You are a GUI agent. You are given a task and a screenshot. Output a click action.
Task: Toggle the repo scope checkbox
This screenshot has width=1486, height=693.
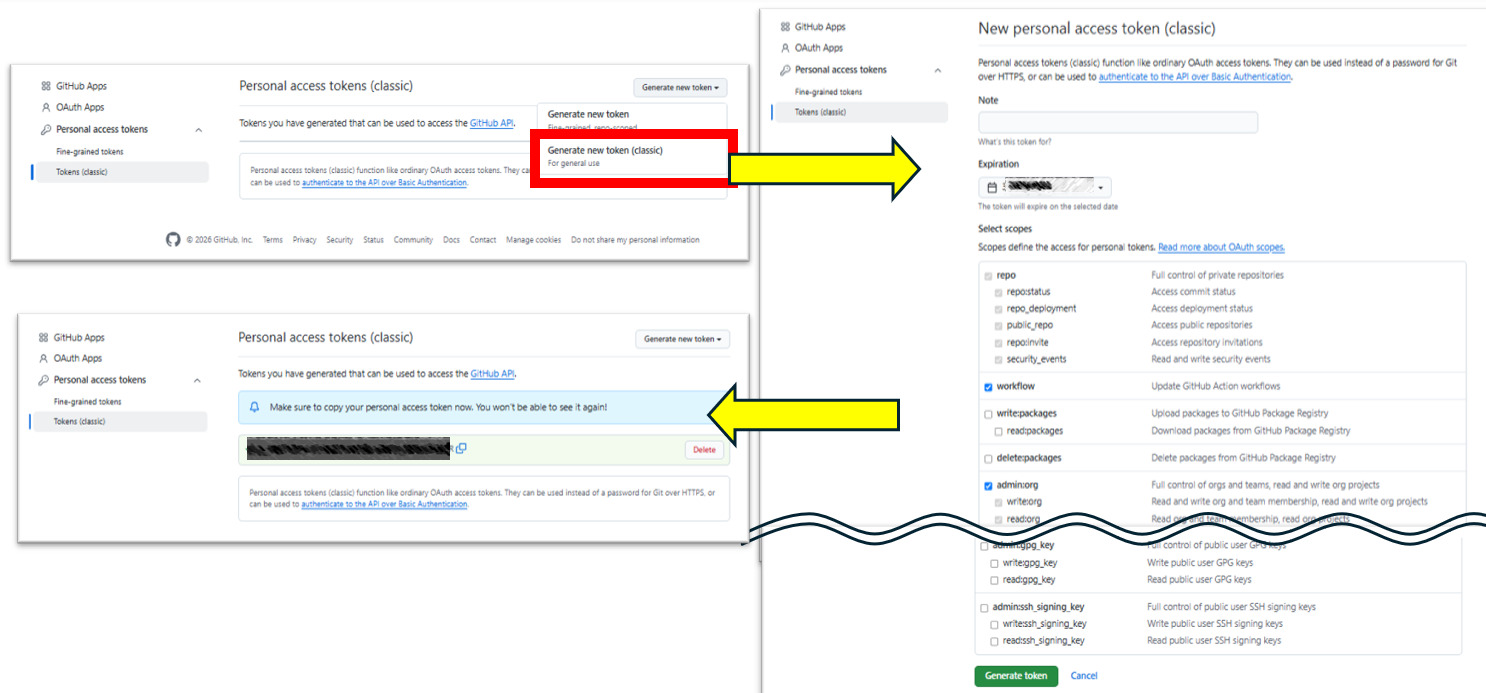(988, 275)
